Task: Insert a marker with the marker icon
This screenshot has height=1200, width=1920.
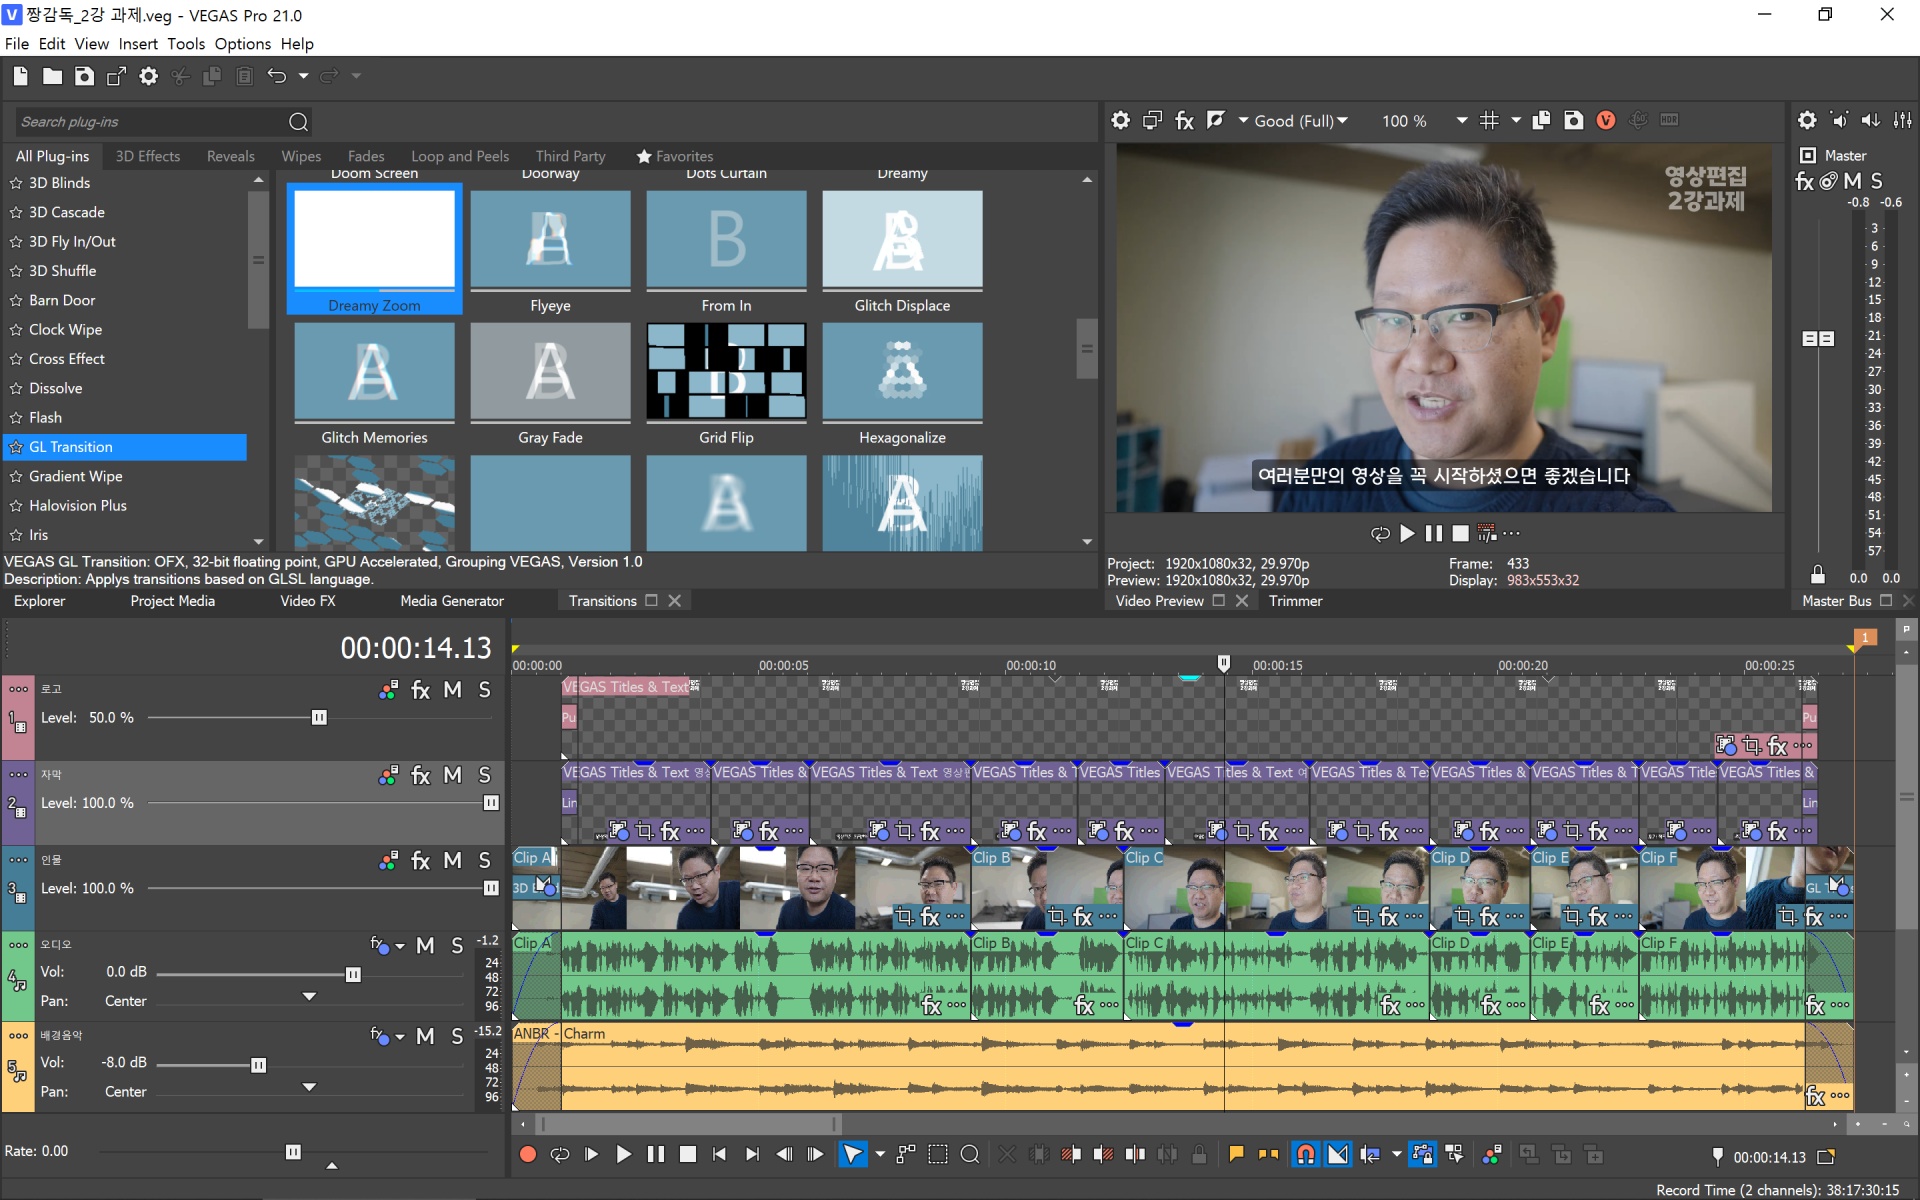Action: coord(1236,1154)
